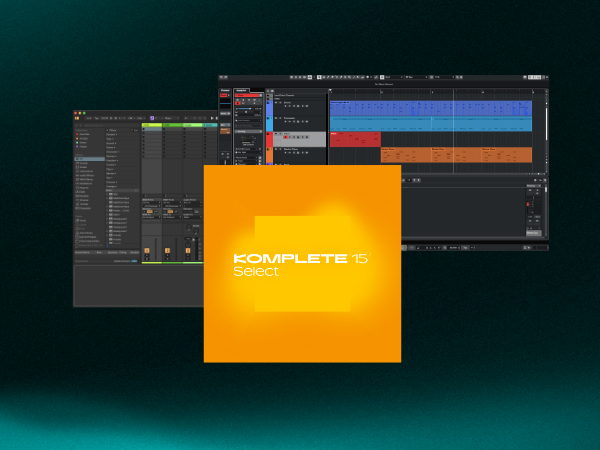Adjust the Cubase Inspector volume slider
The height and width of the screenshot is (450, 600).
(245, 109)
